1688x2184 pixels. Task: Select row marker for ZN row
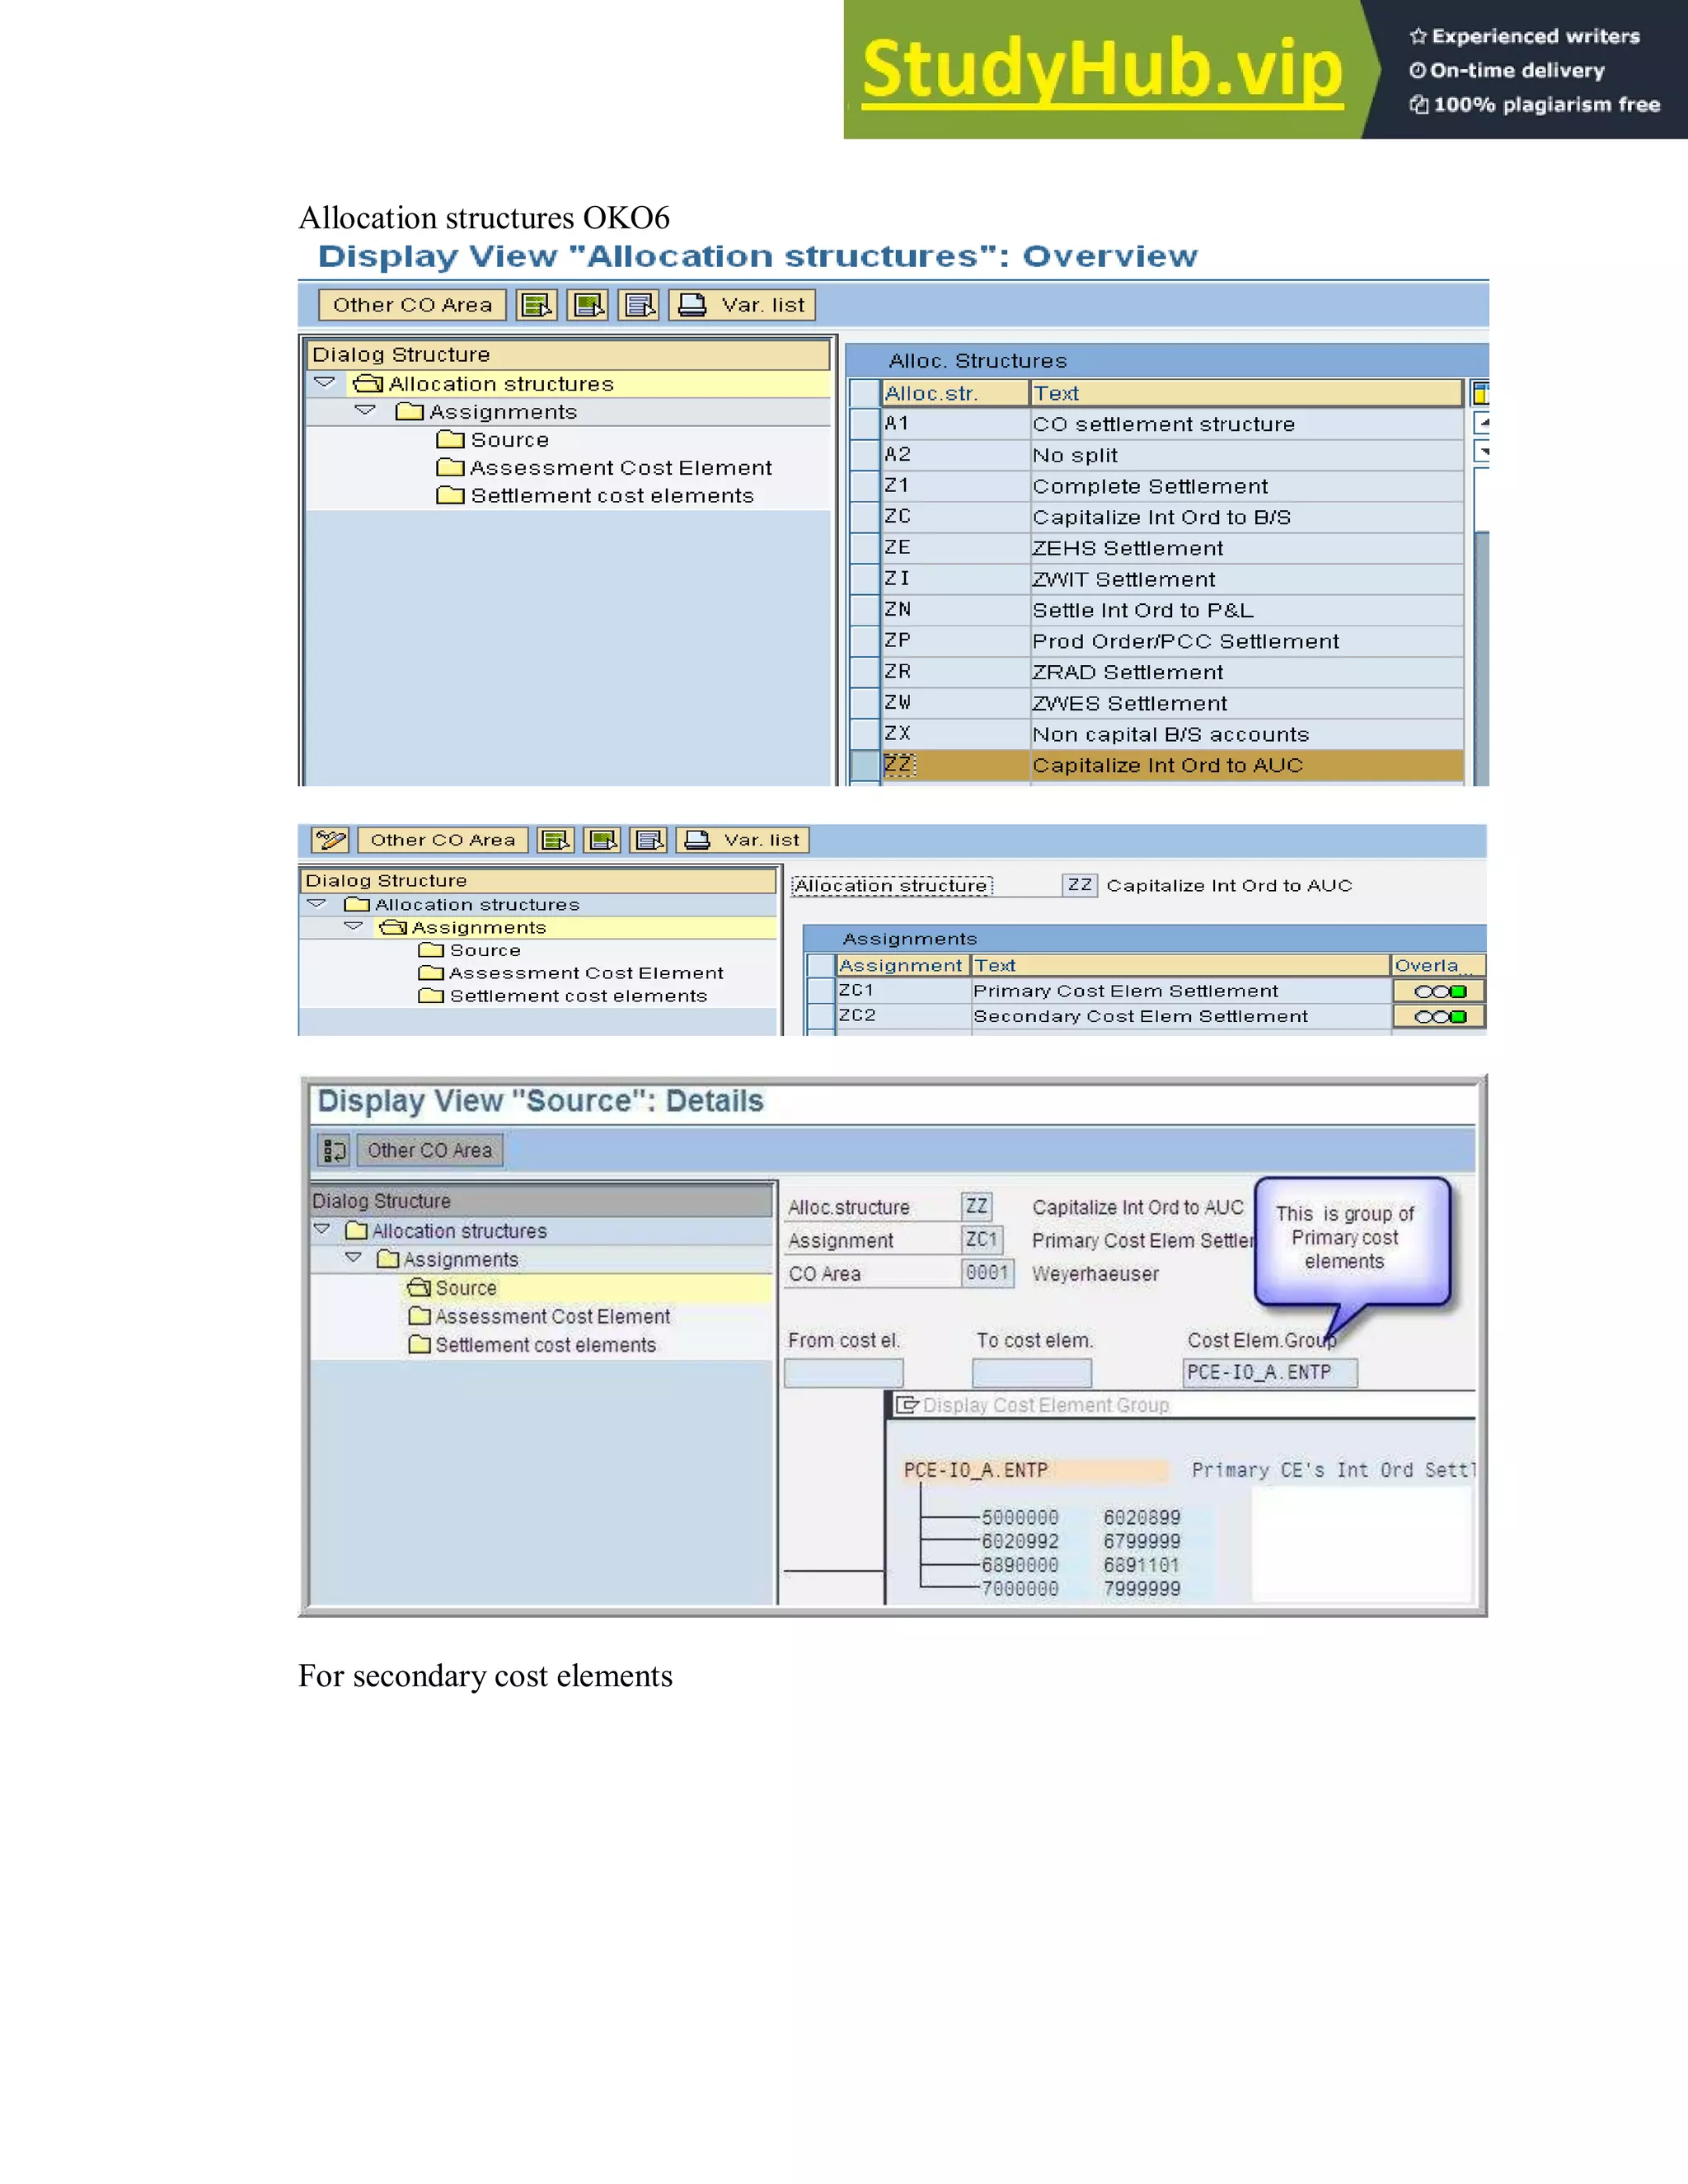point(864,610)
